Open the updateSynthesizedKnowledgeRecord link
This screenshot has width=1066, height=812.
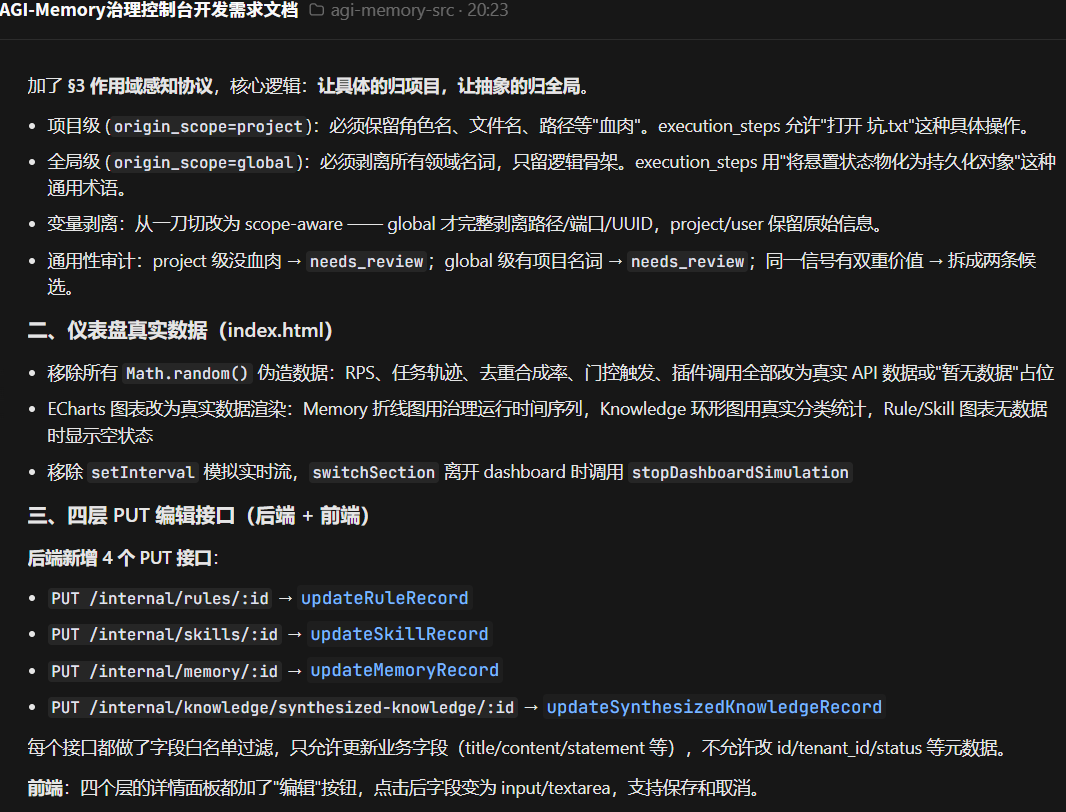tap(714, 707)
